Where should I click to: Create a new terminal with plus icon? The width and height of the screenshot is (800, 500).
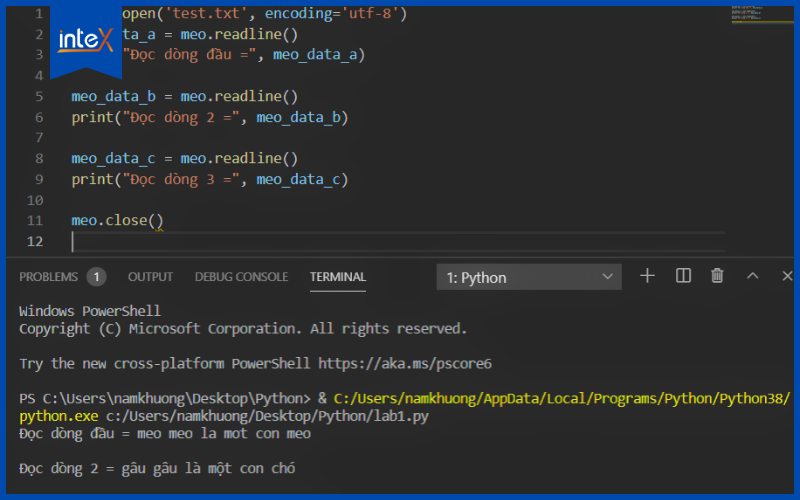click(647, 276)
